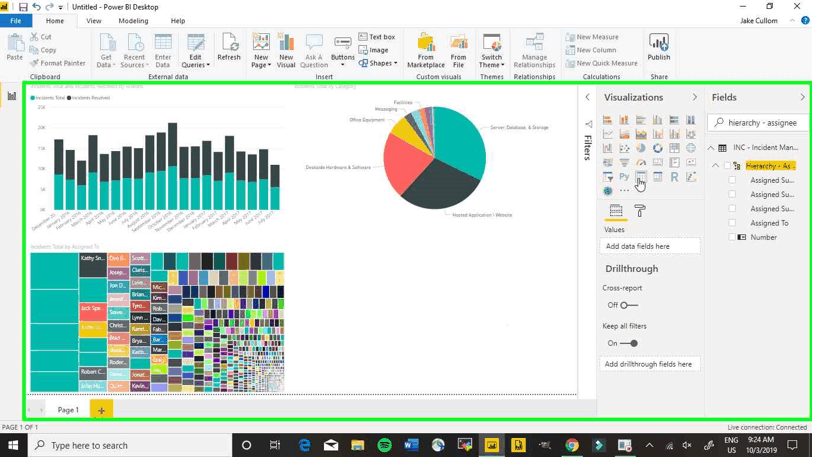
Task: Turn off Keep all filters toggle
Action: [x=629, y=343]
